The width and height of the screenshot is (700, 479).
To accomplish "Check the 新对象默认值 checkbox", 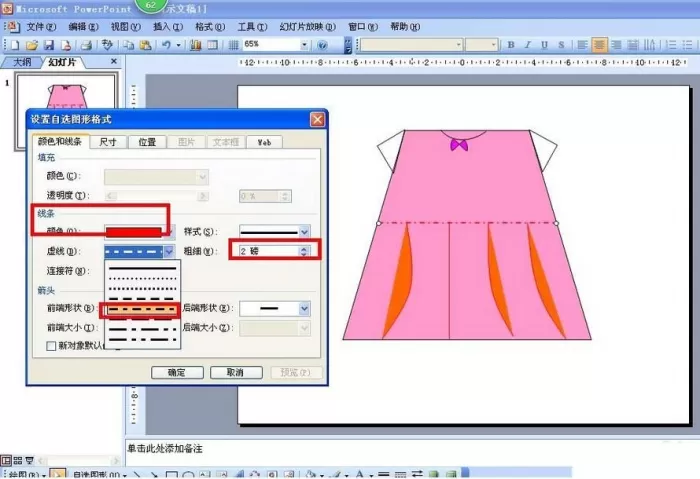I will coord(51,346).
